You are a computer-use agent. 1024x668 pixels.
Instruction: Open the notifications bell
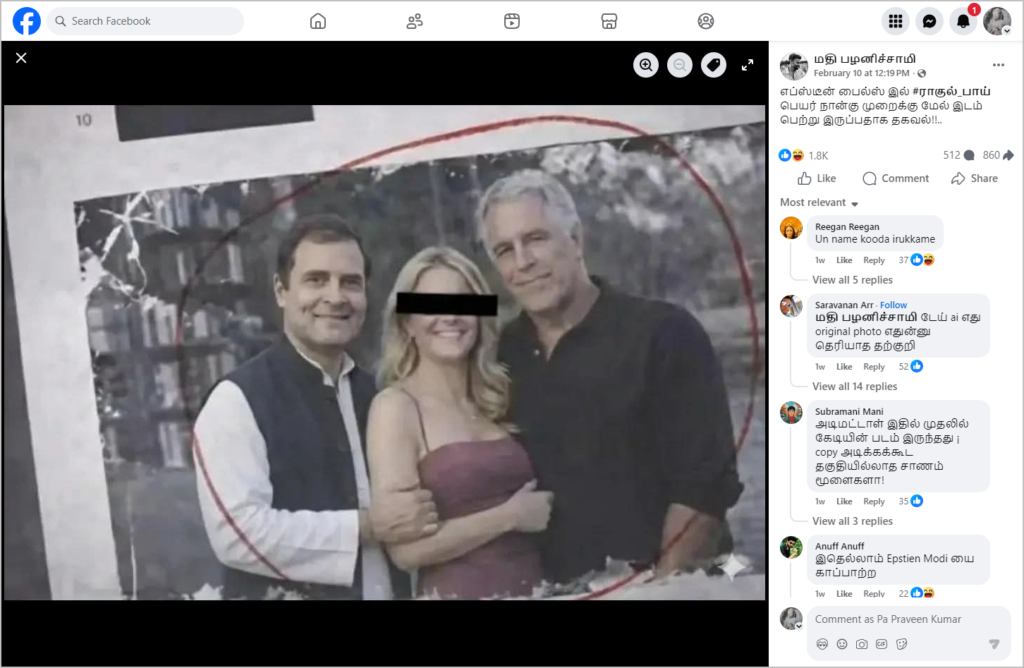tap(963, 21)
